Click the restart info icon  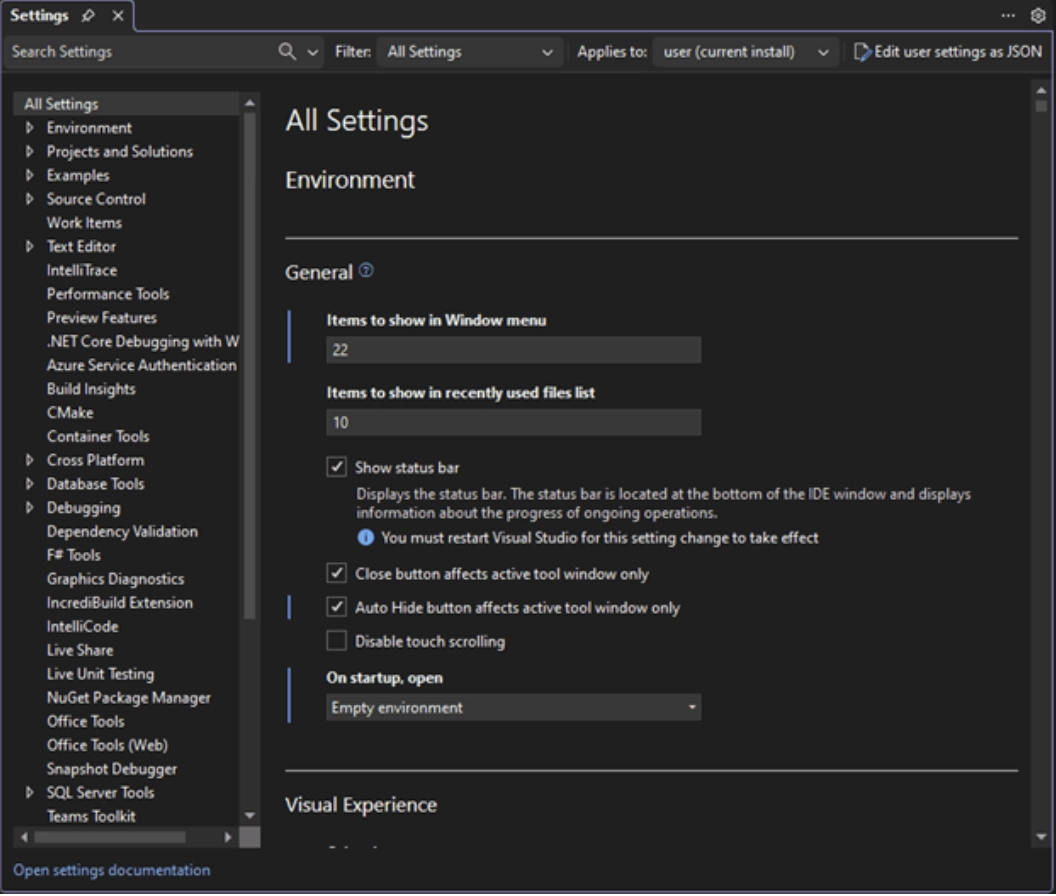[x=366, y=538]
